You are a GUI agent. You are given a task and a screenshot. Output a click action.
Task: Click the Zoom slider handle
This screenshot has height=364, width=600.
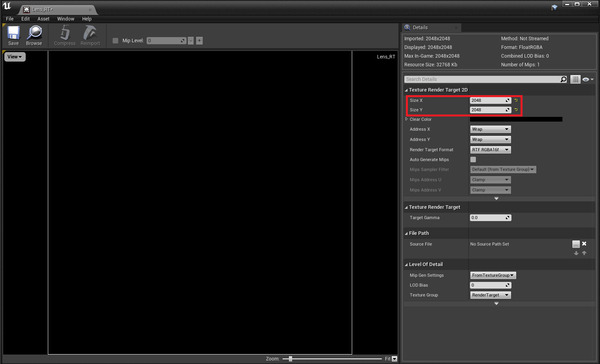pyautogui.click(x=290, y=359)
